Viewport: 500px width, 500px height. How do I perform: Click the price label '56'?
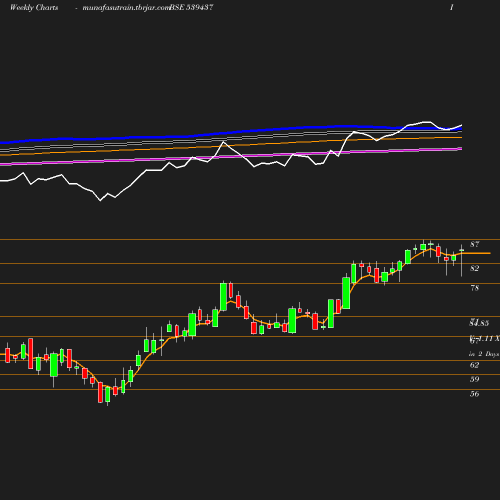tap(475, 394)
